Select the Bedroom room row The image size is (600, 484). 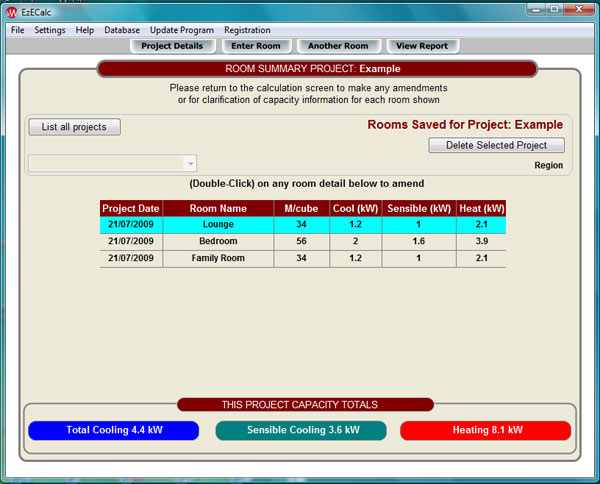click(x=218, y=242)
